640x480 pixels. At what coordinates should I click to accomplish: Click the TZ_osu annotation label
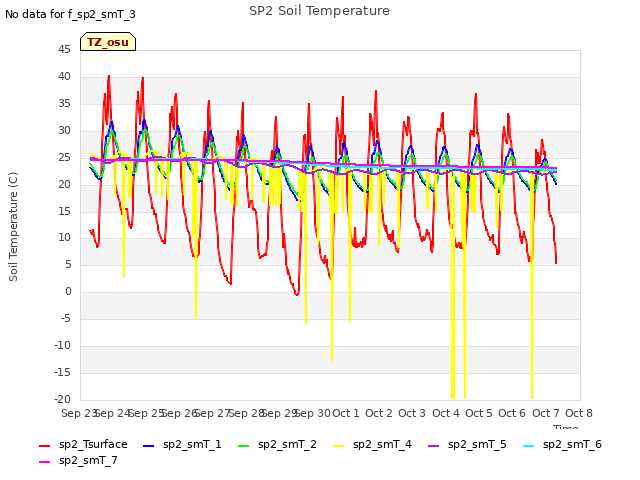(x=108, y=42)
